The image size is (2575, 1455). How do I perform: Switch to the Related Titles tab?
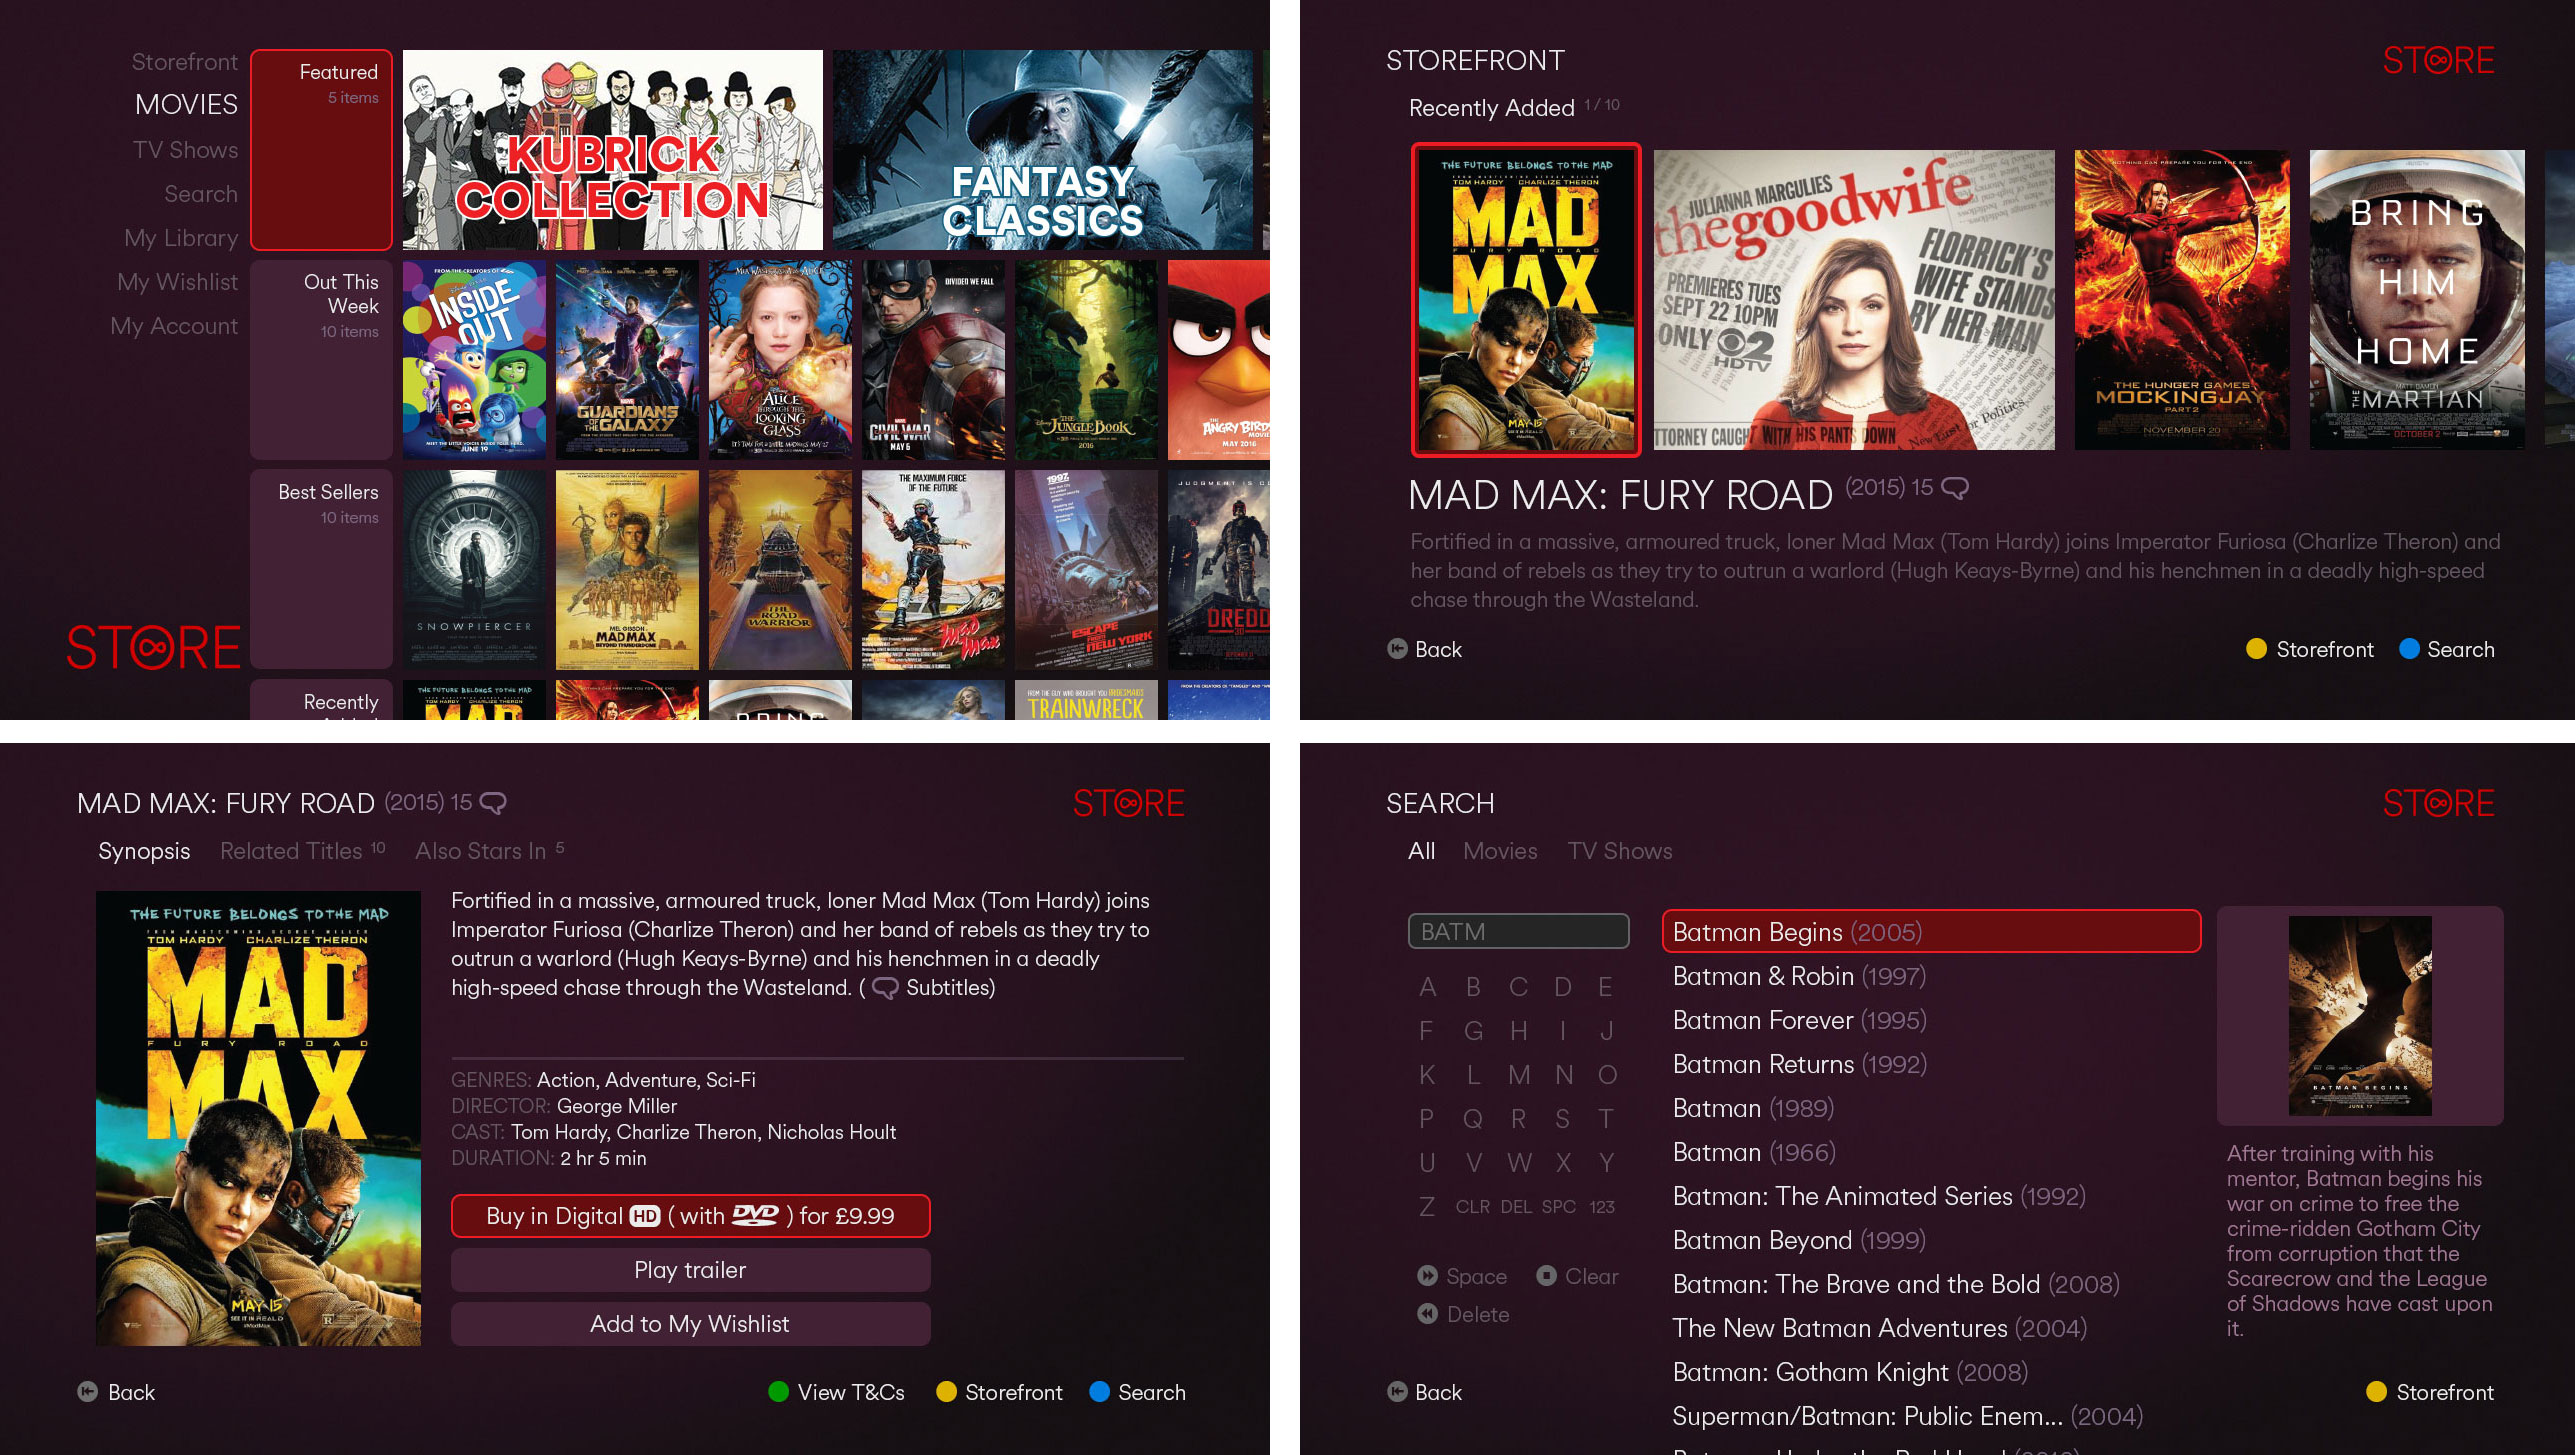click(x=302, y=851)
